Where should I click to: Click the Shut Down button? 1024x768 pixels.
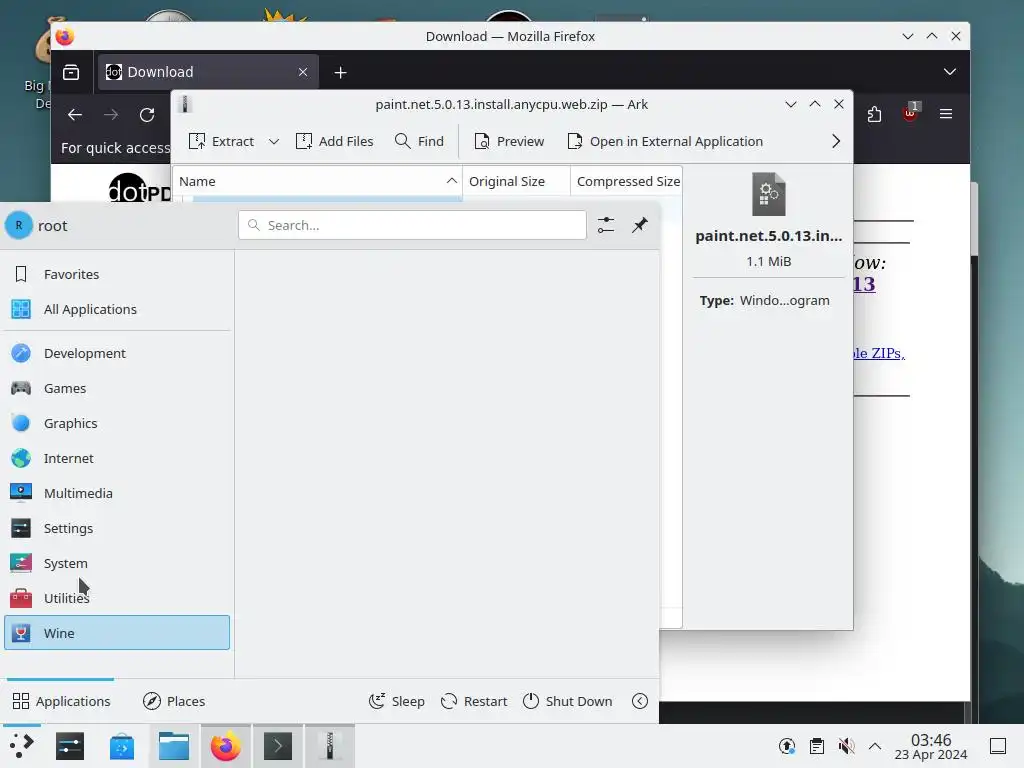(x=568, y=701)
